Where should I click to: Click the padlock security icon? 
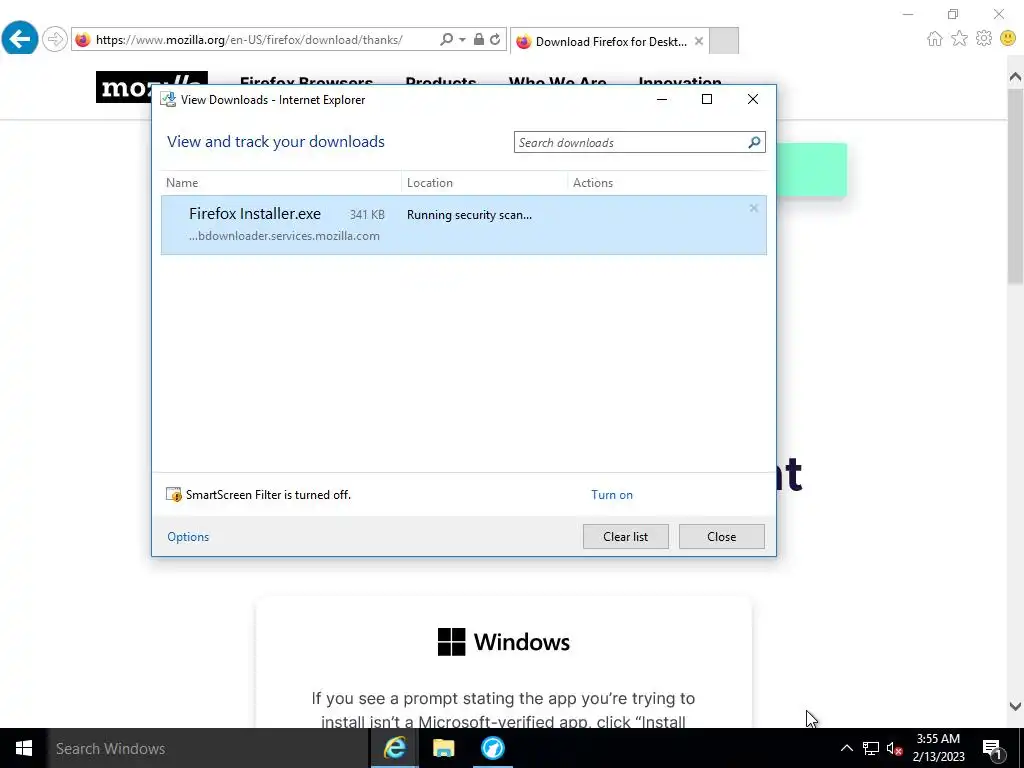(479, 39)
